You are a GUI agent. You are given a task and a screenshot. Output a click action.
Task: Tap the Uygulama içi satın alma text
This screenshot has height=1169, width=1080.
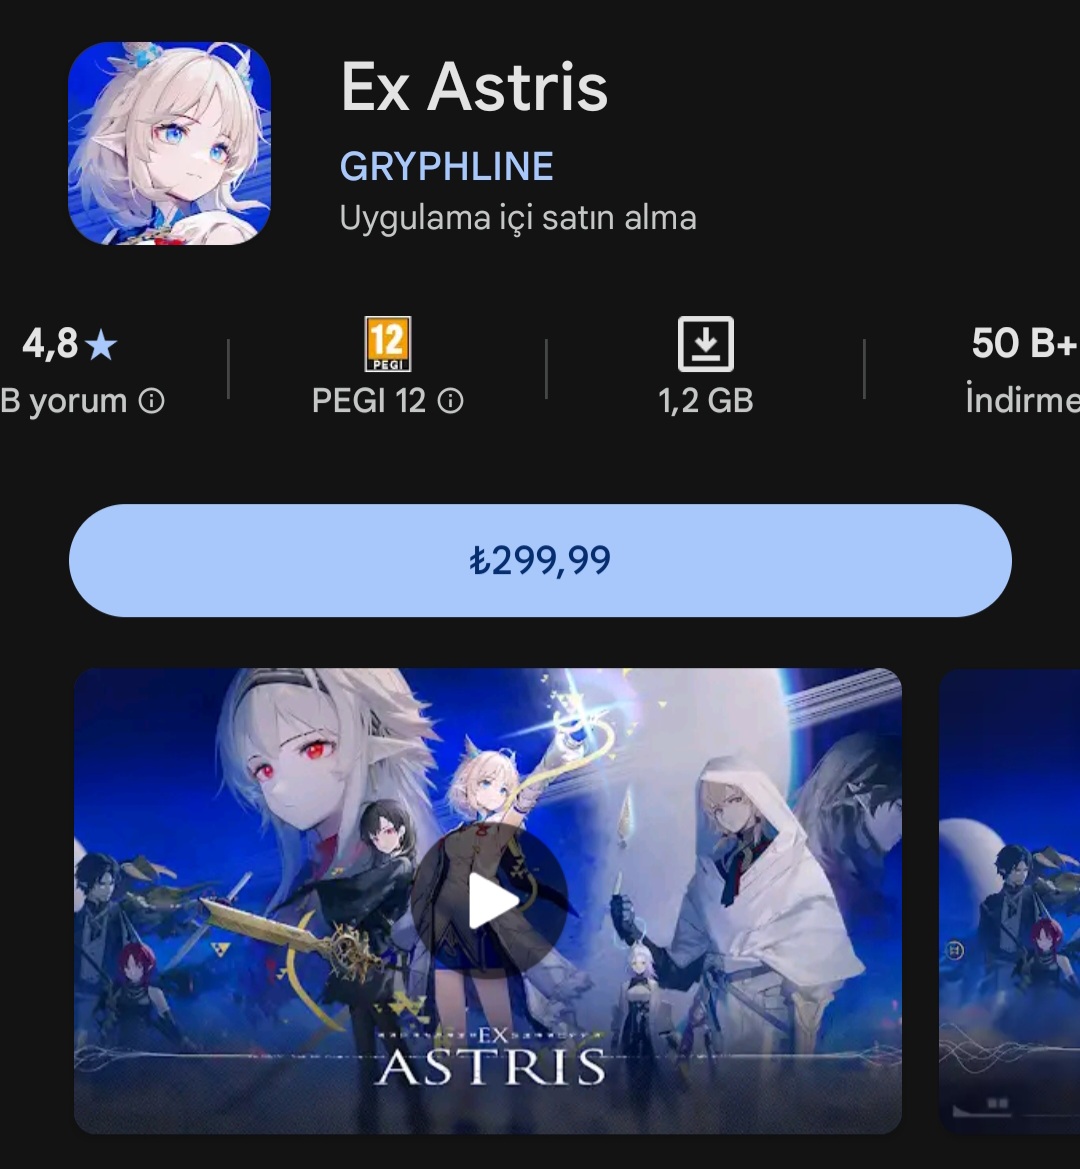click(x=518, y=218)
